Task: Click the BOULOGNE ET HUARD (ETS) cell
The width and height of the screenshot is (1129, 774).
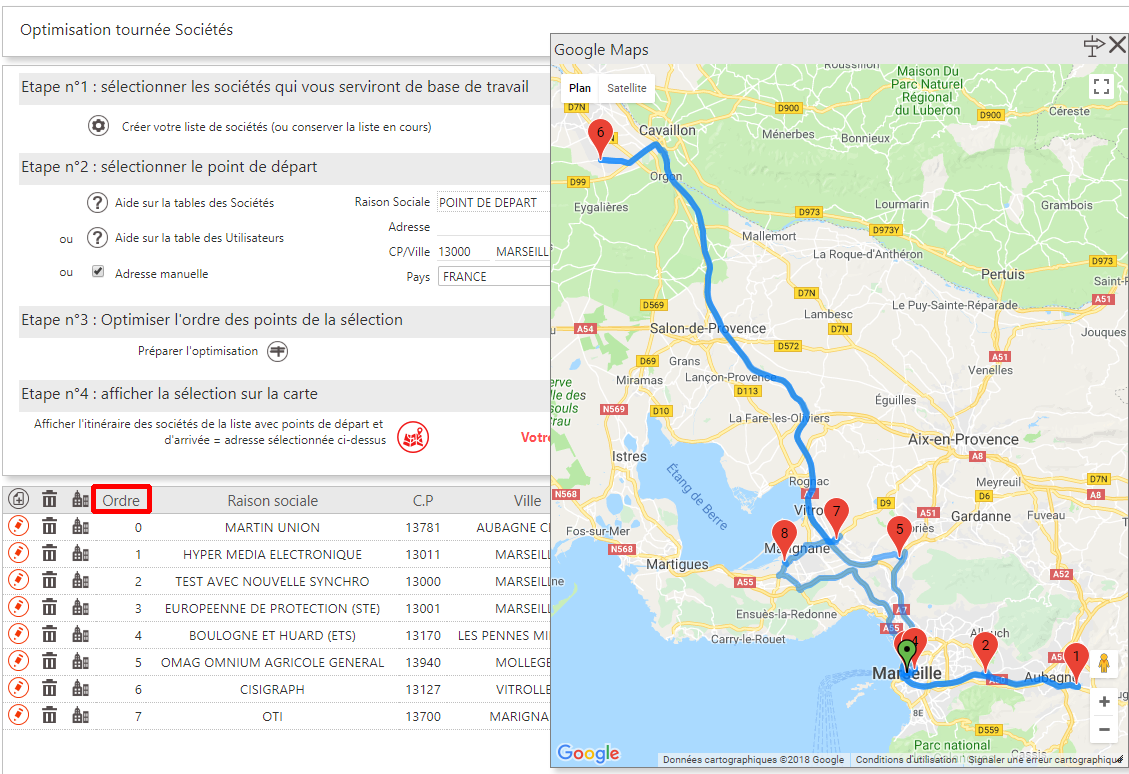Action: tap(272, 635)
